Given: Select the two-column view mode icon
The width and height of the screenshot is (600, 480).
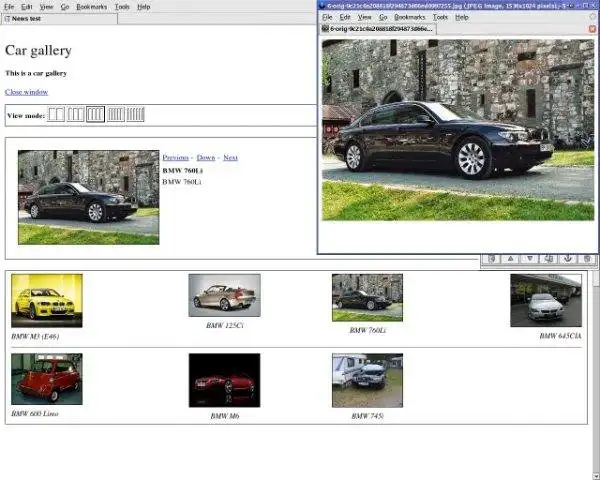Looking at the screenshot, I should point(56,114).
